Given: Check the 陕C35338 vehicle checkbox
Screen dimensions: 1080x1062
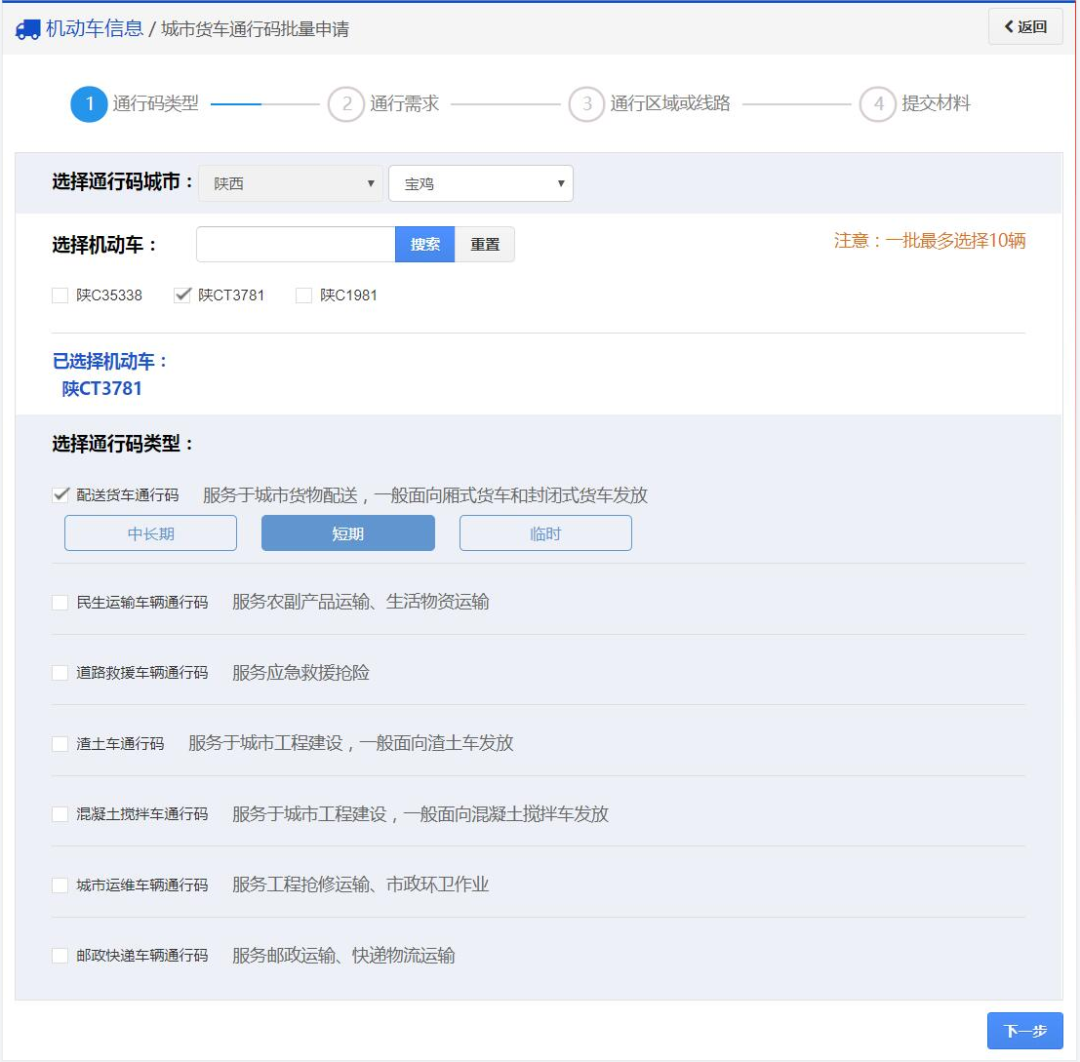Looking at the screenshot, I should pos(60,296).
